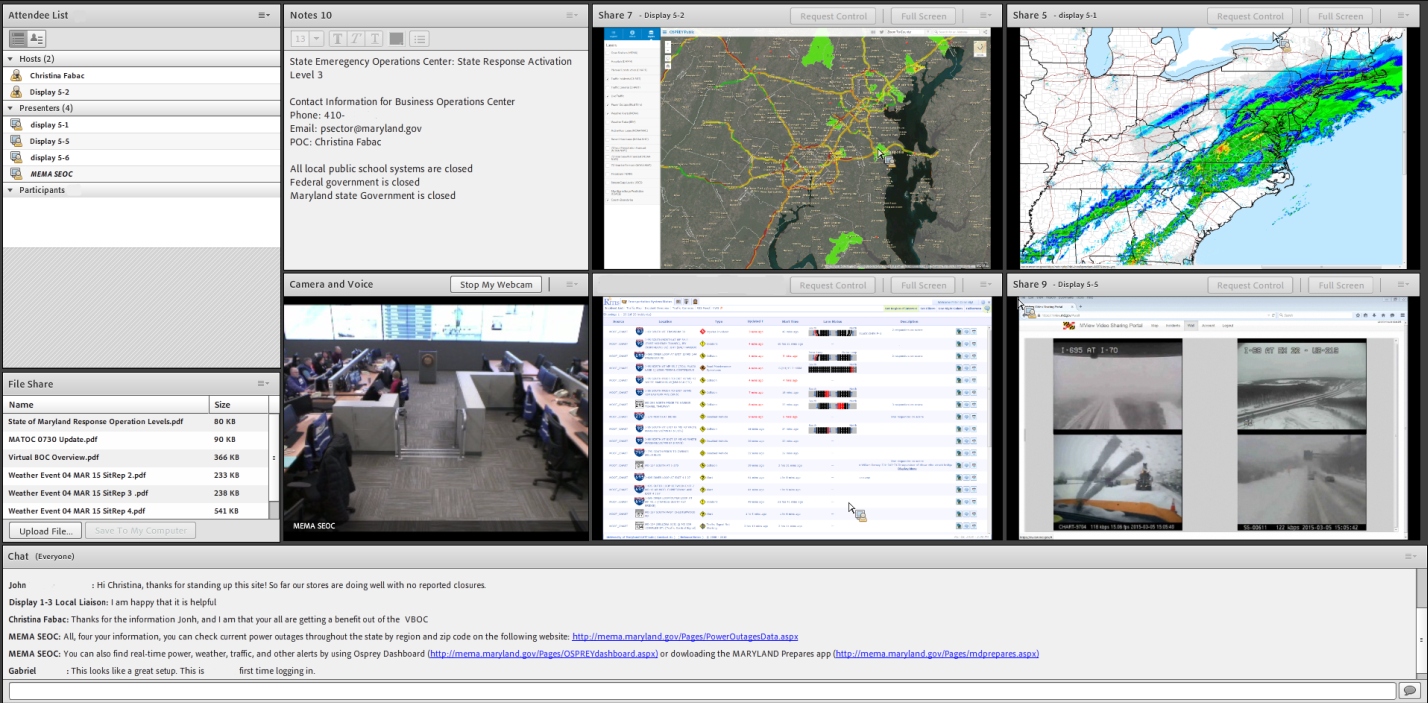The width and height of the screenshot is (1428, 703).
Task: Select Virtual BOC Overview.pdf in File Share
Action: tap(54, 457)
